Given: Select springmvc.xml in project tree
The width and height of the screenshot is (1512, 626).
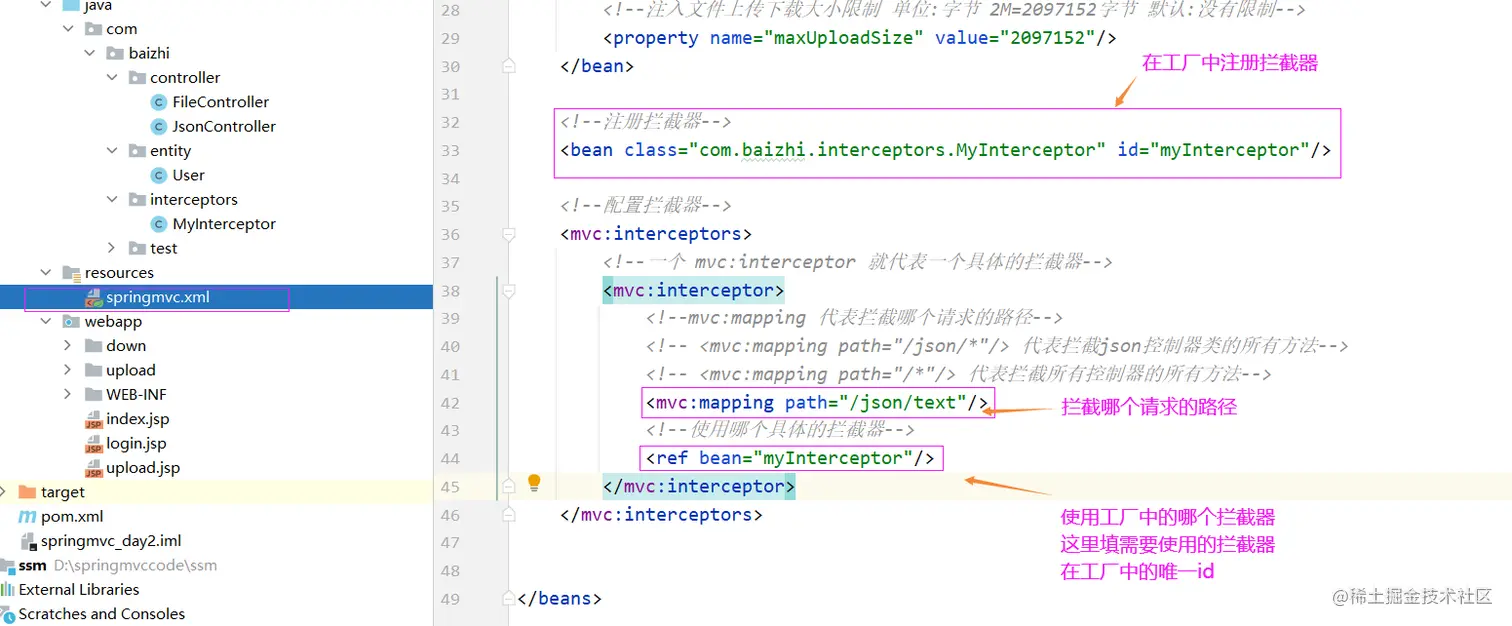Looking at the screenshot, I should click(158, 297).
